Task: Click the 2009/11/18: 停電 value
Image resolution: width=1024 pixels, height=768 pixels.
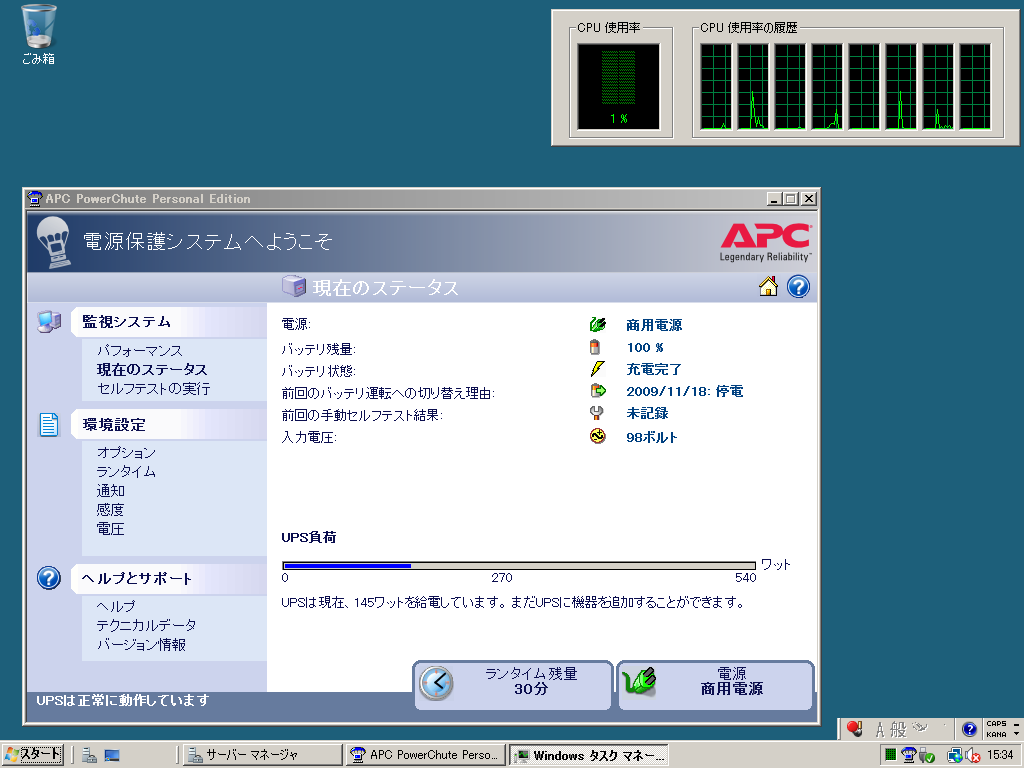Action: (684, 391)
